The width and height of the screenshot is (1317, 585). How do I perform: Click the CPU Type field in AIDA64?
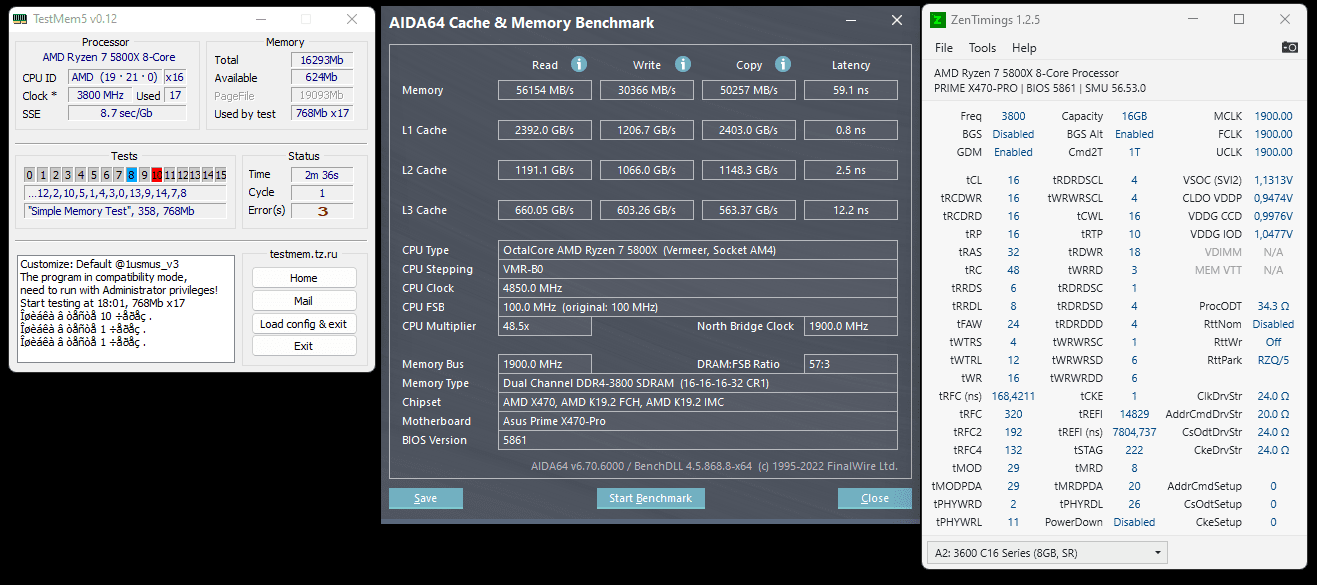pos(698,250)
